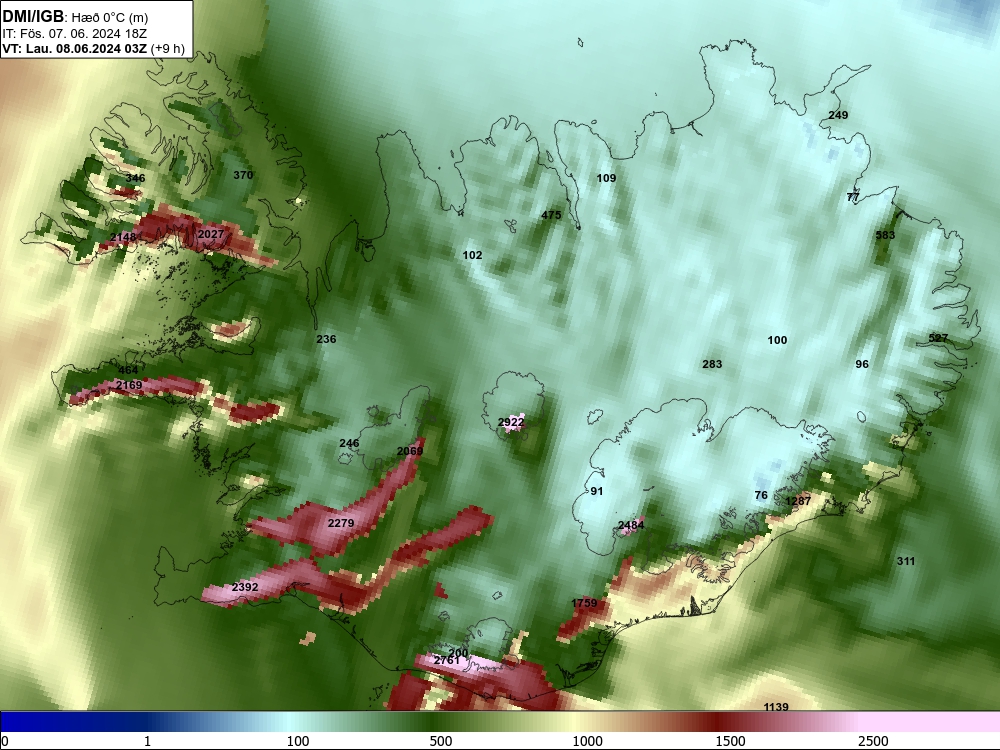Click the colour scale label 1500
1000x750 pixels.
[x=730, y=741]
